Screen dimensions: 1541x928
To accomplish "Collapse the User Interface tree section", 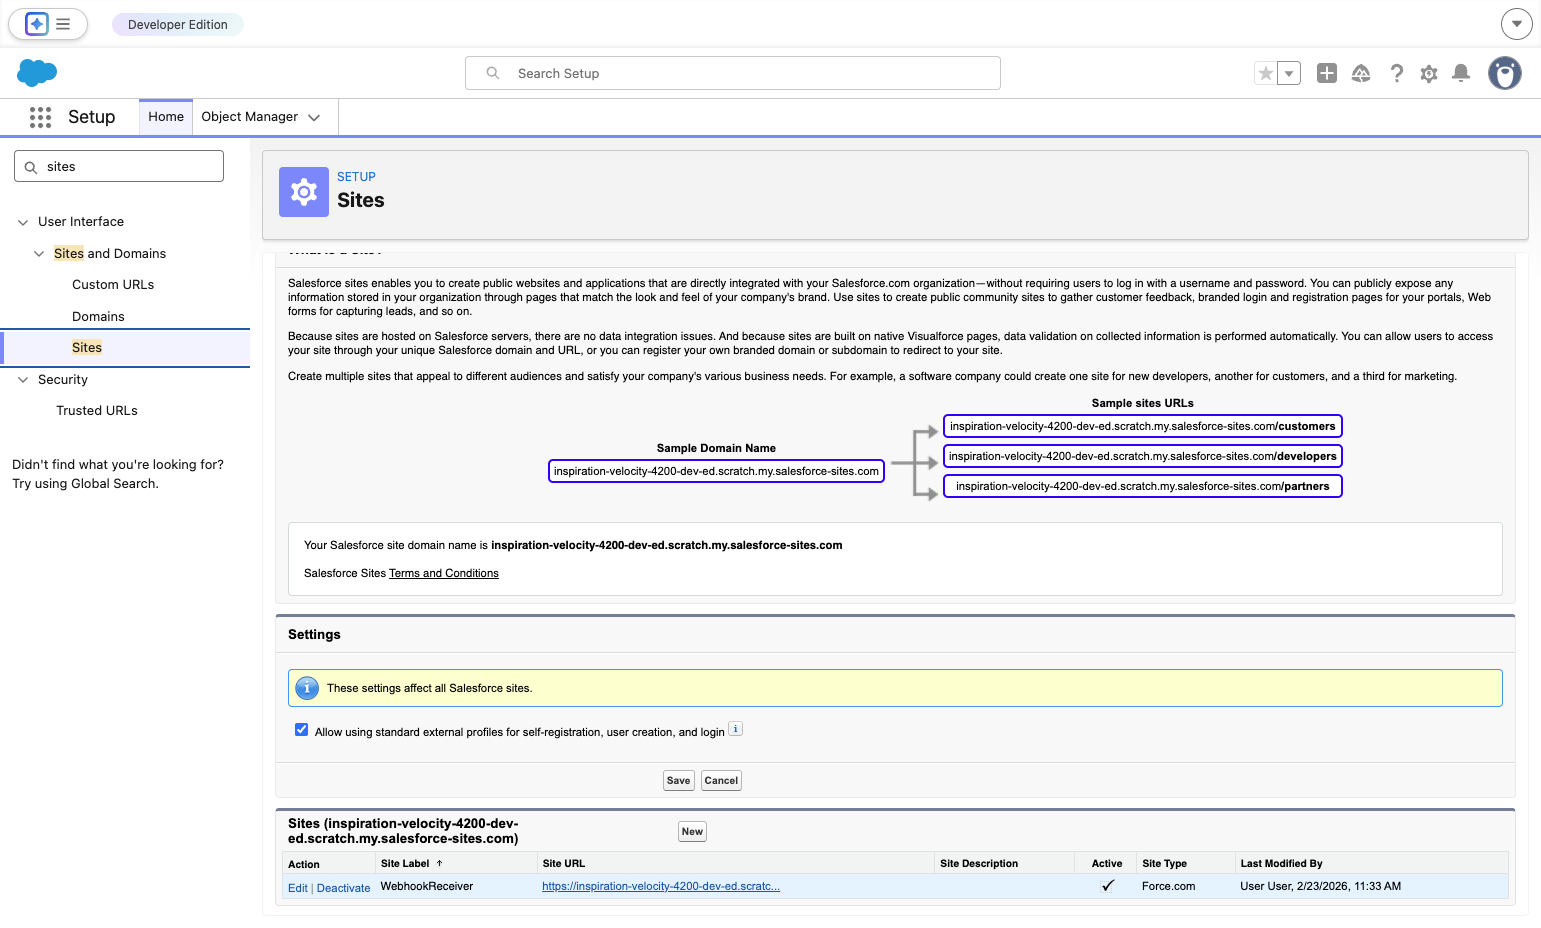I will (x=23, y=222).
